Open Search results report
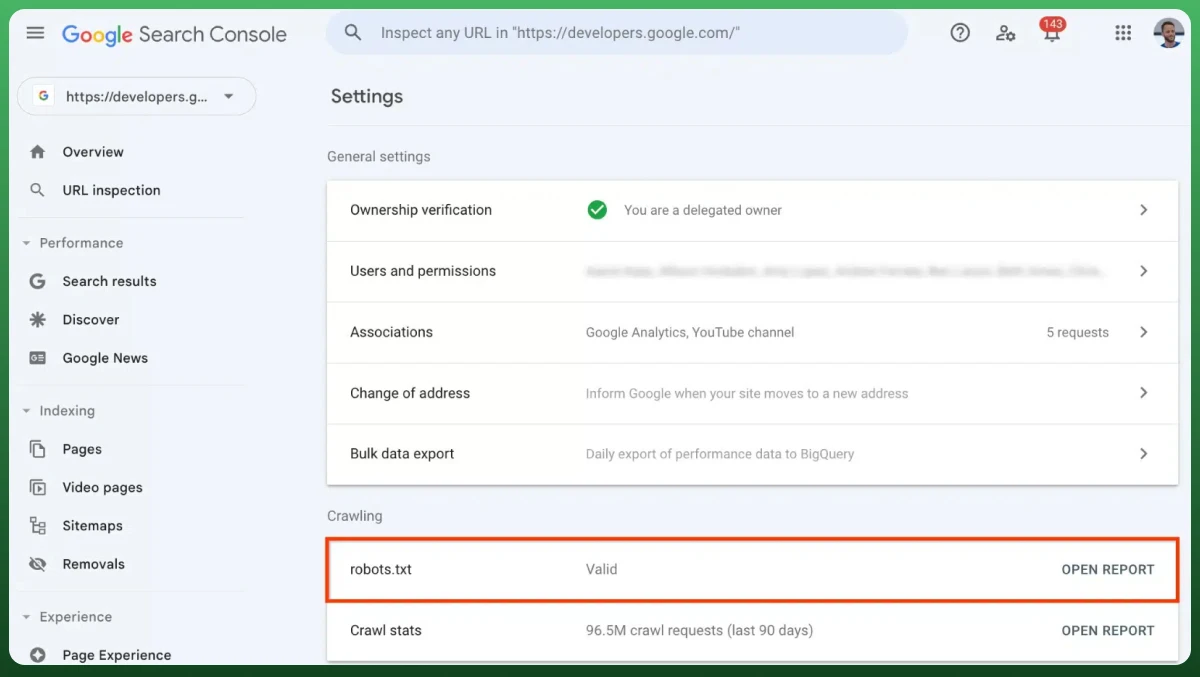 [109, 281]
